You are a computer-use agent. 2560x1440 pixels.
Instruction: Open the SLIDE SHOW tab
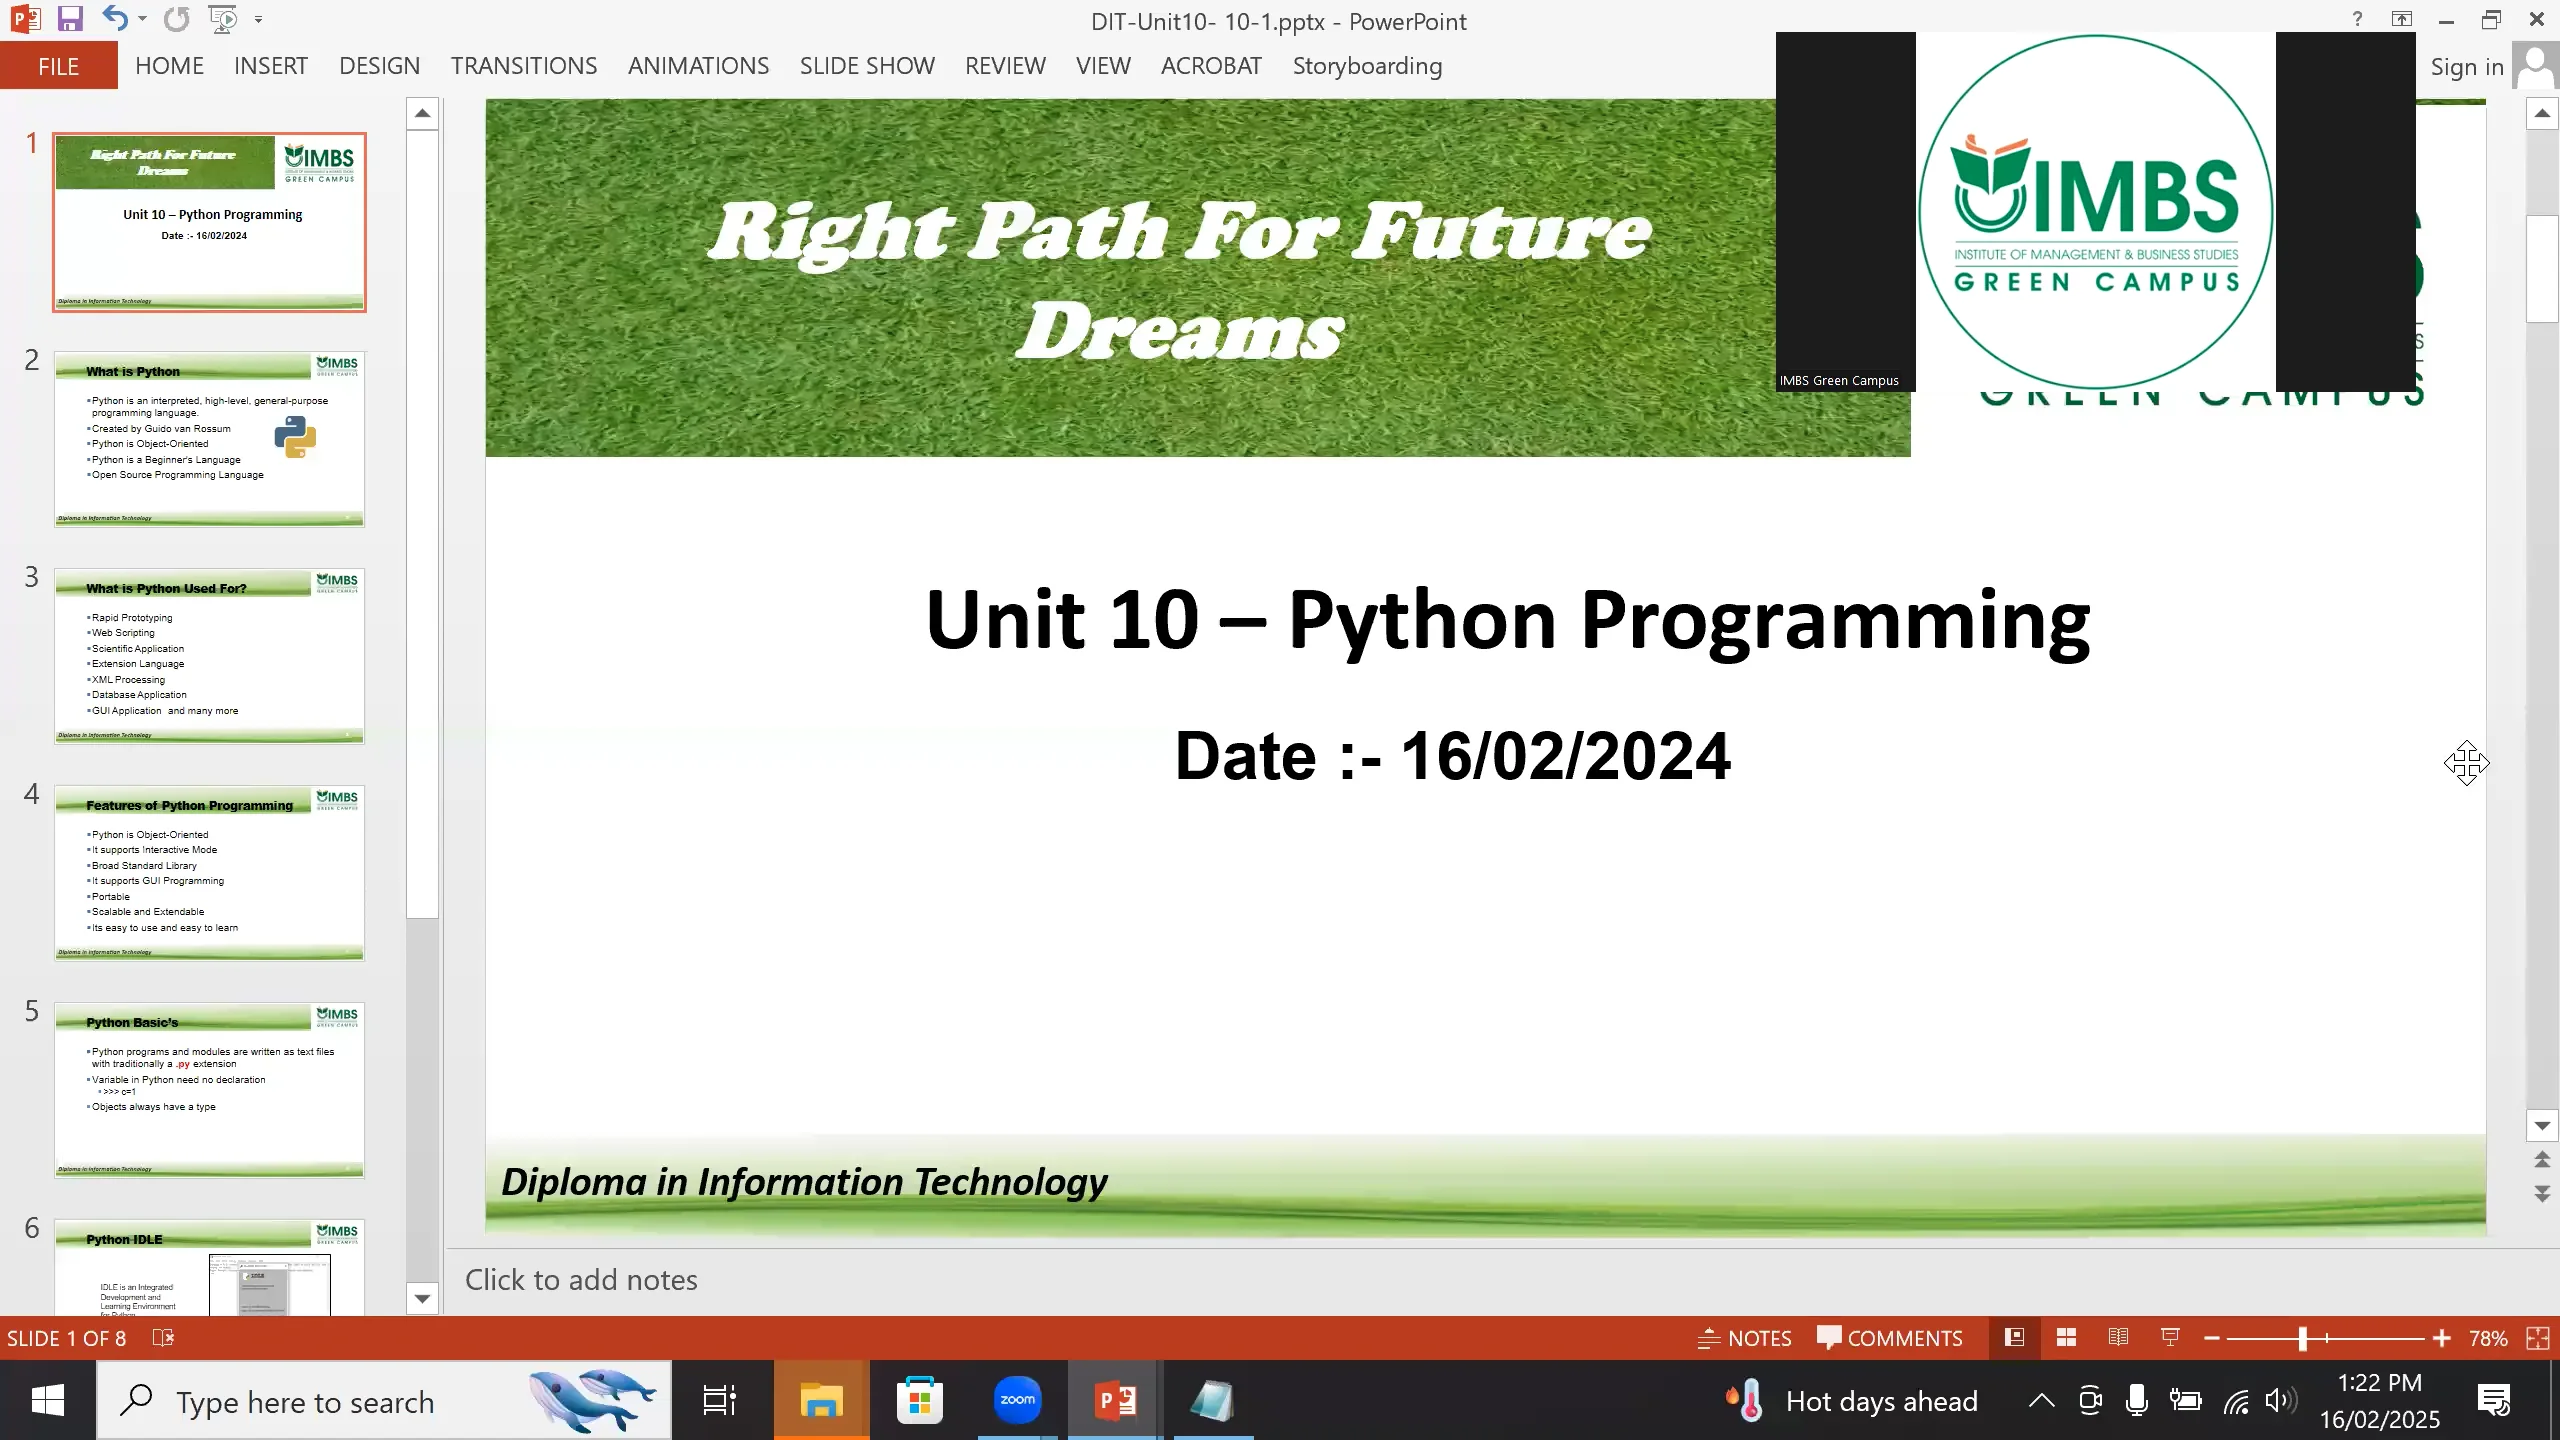pyautogui.click(x=867, y=66)
